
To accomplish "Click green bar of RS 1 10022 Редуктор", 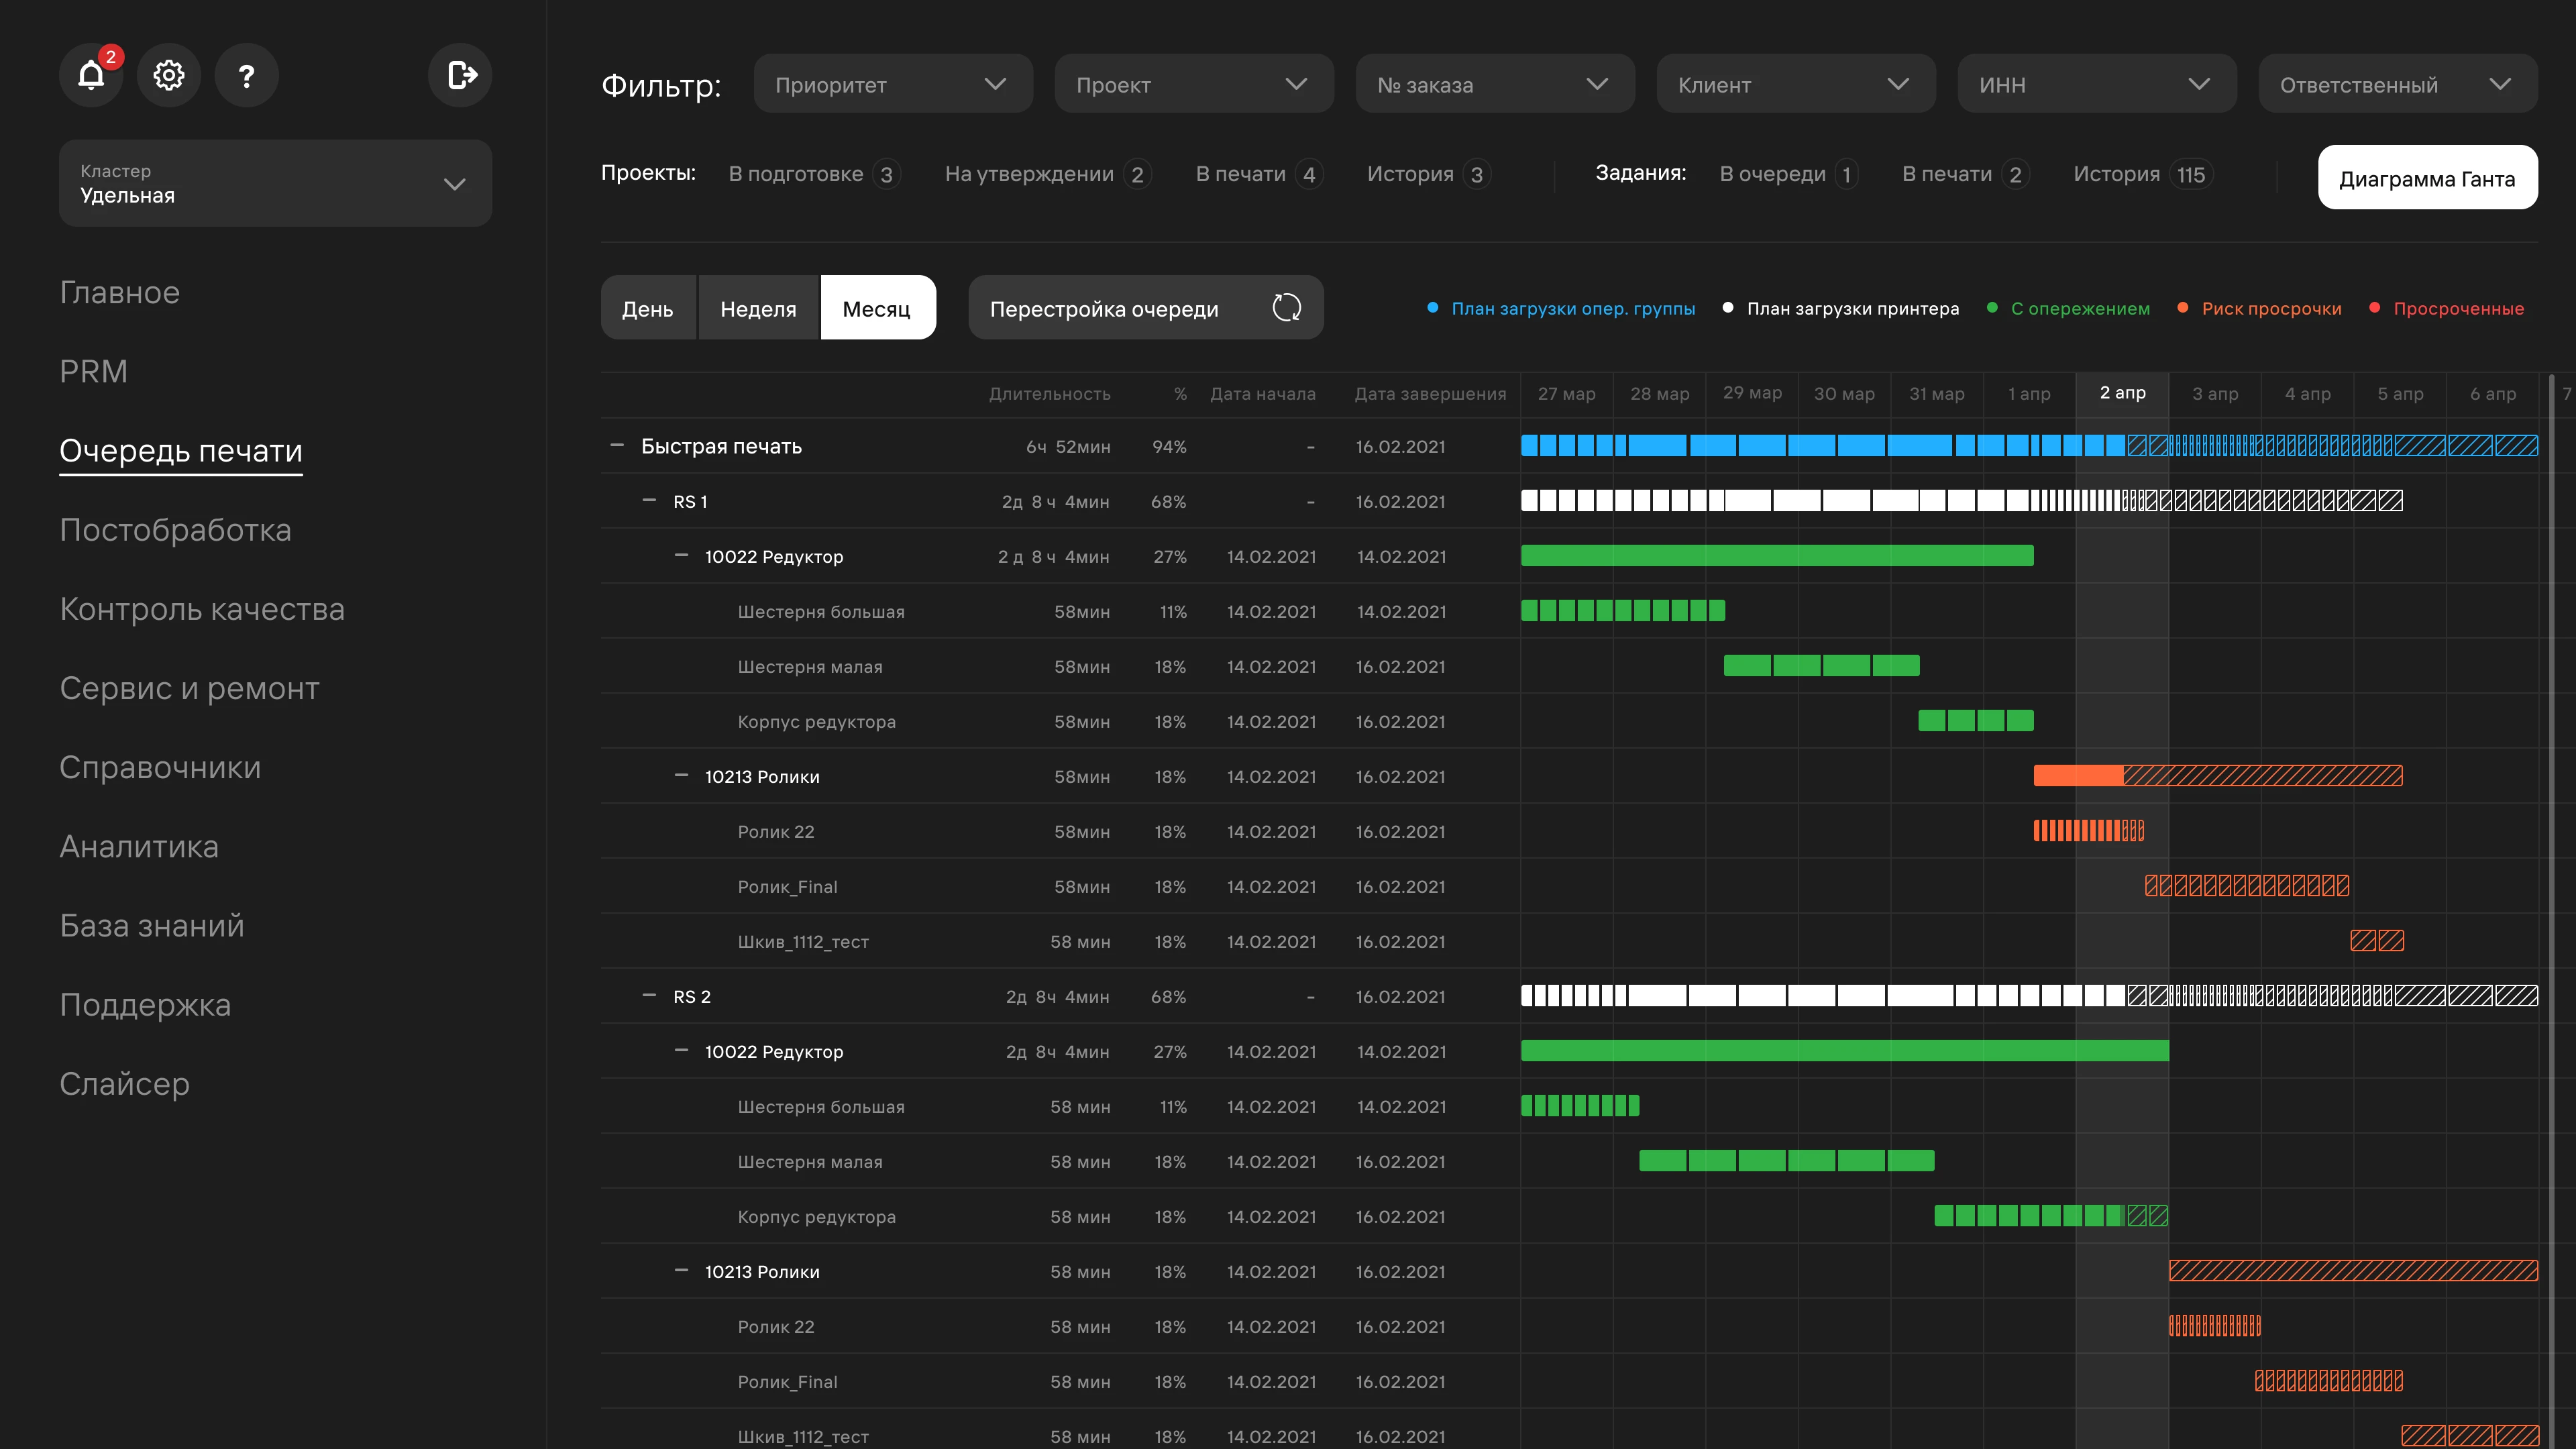I will (x=1777, y=555).
